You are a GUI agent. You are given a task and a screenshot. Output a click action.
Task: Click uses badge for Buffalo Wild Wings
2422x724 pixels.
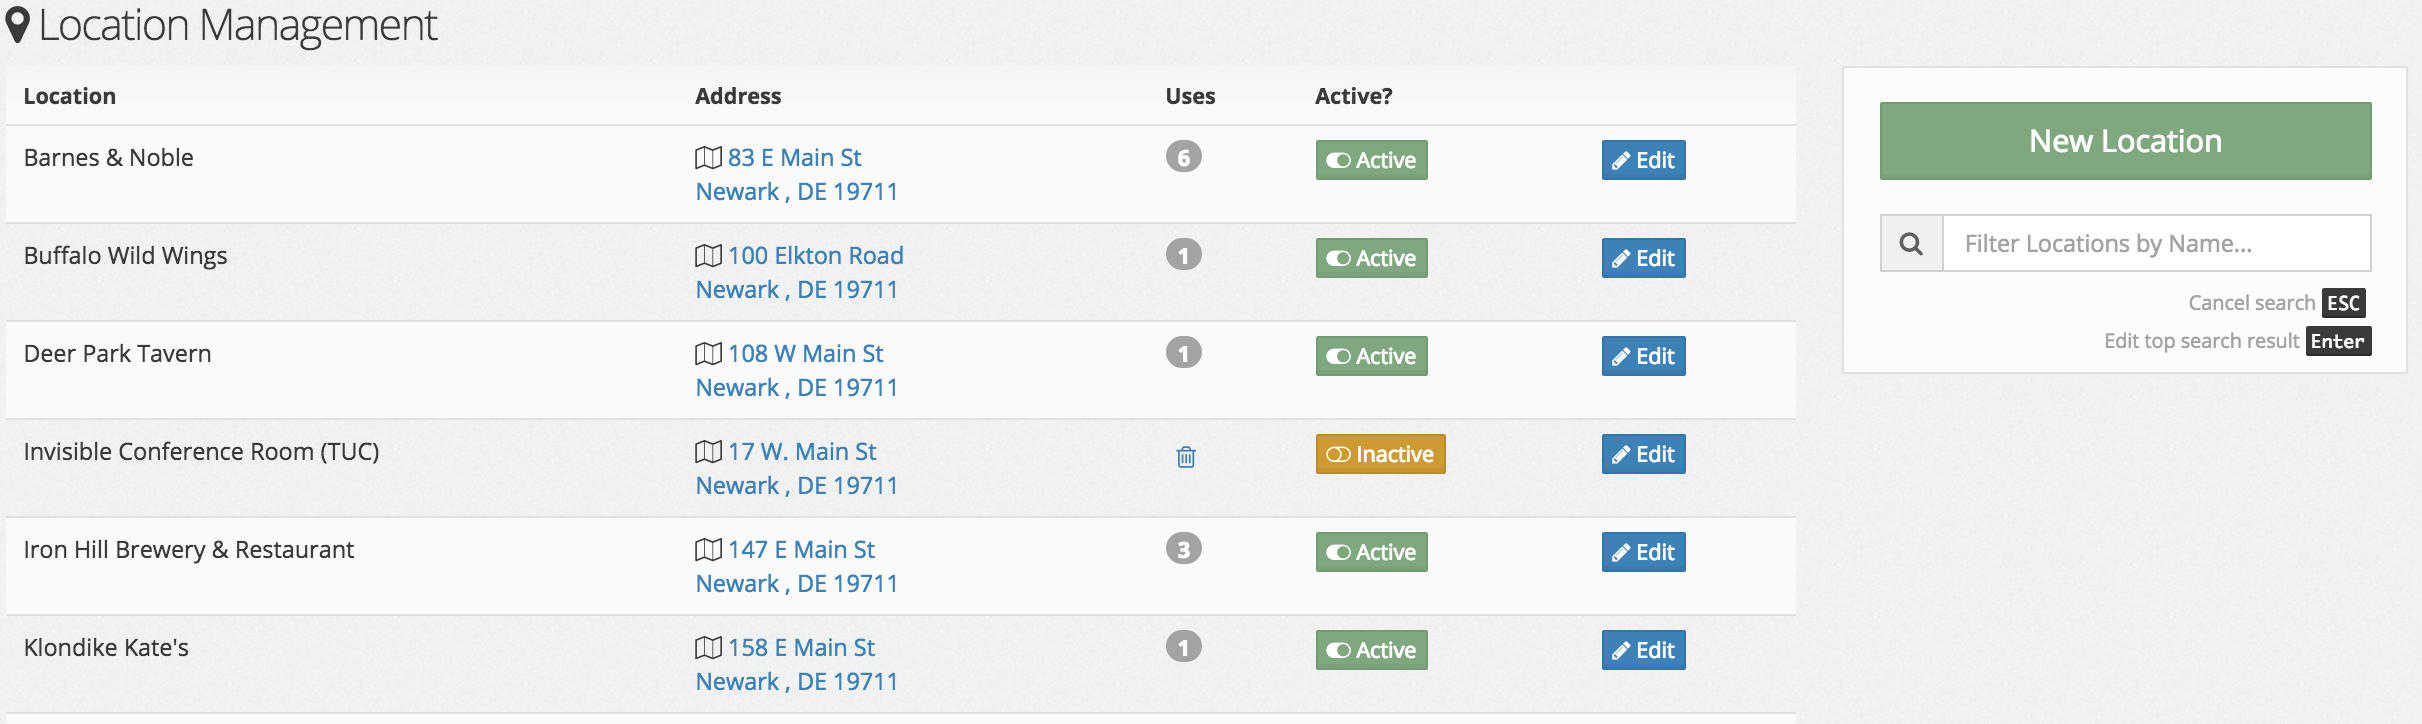point(1184,255)
